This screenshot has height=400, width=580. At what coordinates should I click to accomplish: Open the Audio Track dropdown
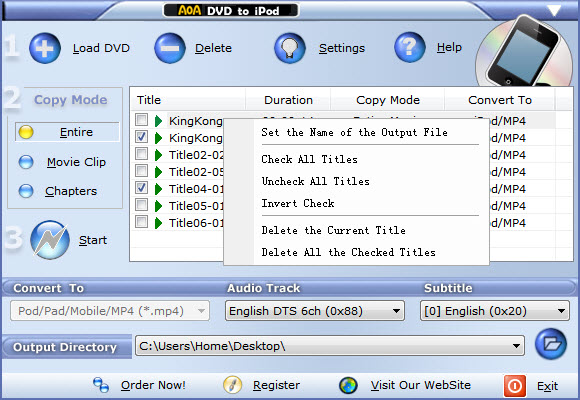pos(315,311)
